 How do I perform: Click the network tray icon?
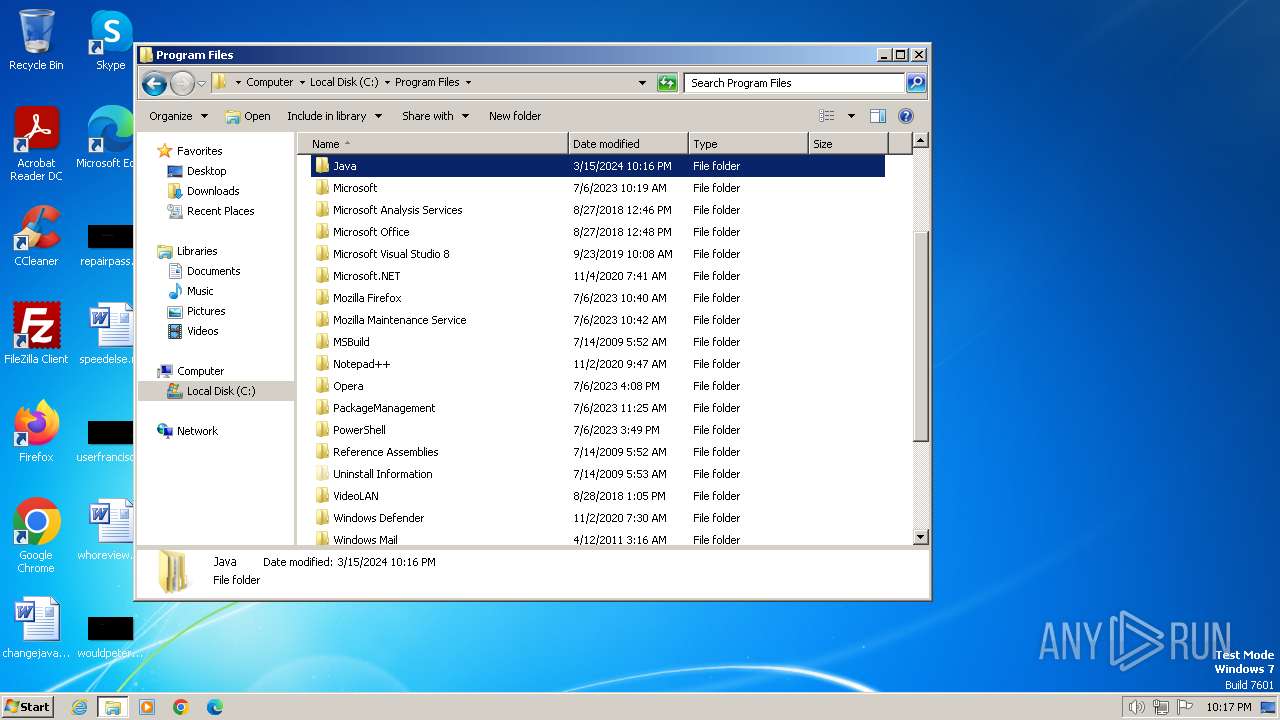[x=1161, y=707]
